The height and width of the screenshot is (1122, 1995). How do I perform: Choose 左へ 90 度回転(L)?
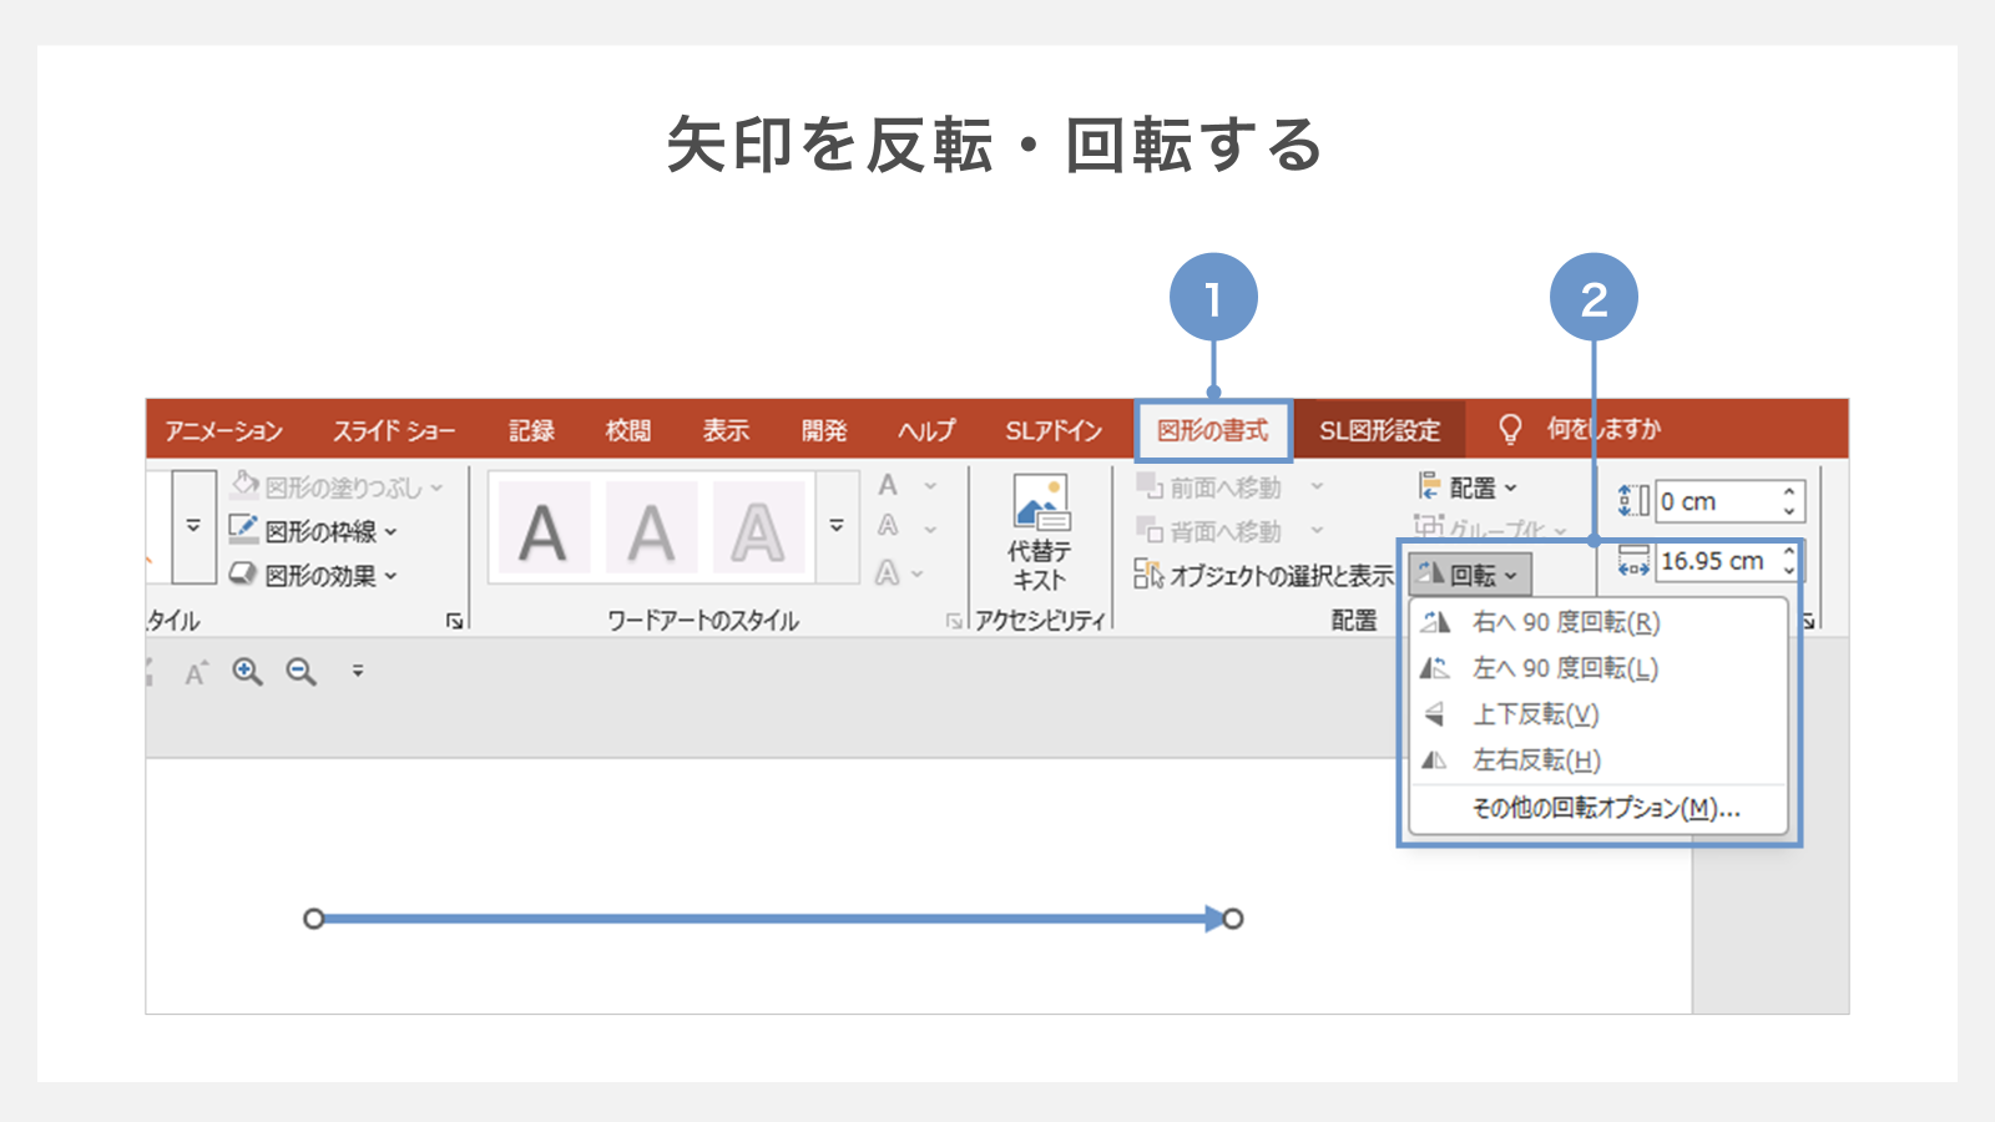1597,668
